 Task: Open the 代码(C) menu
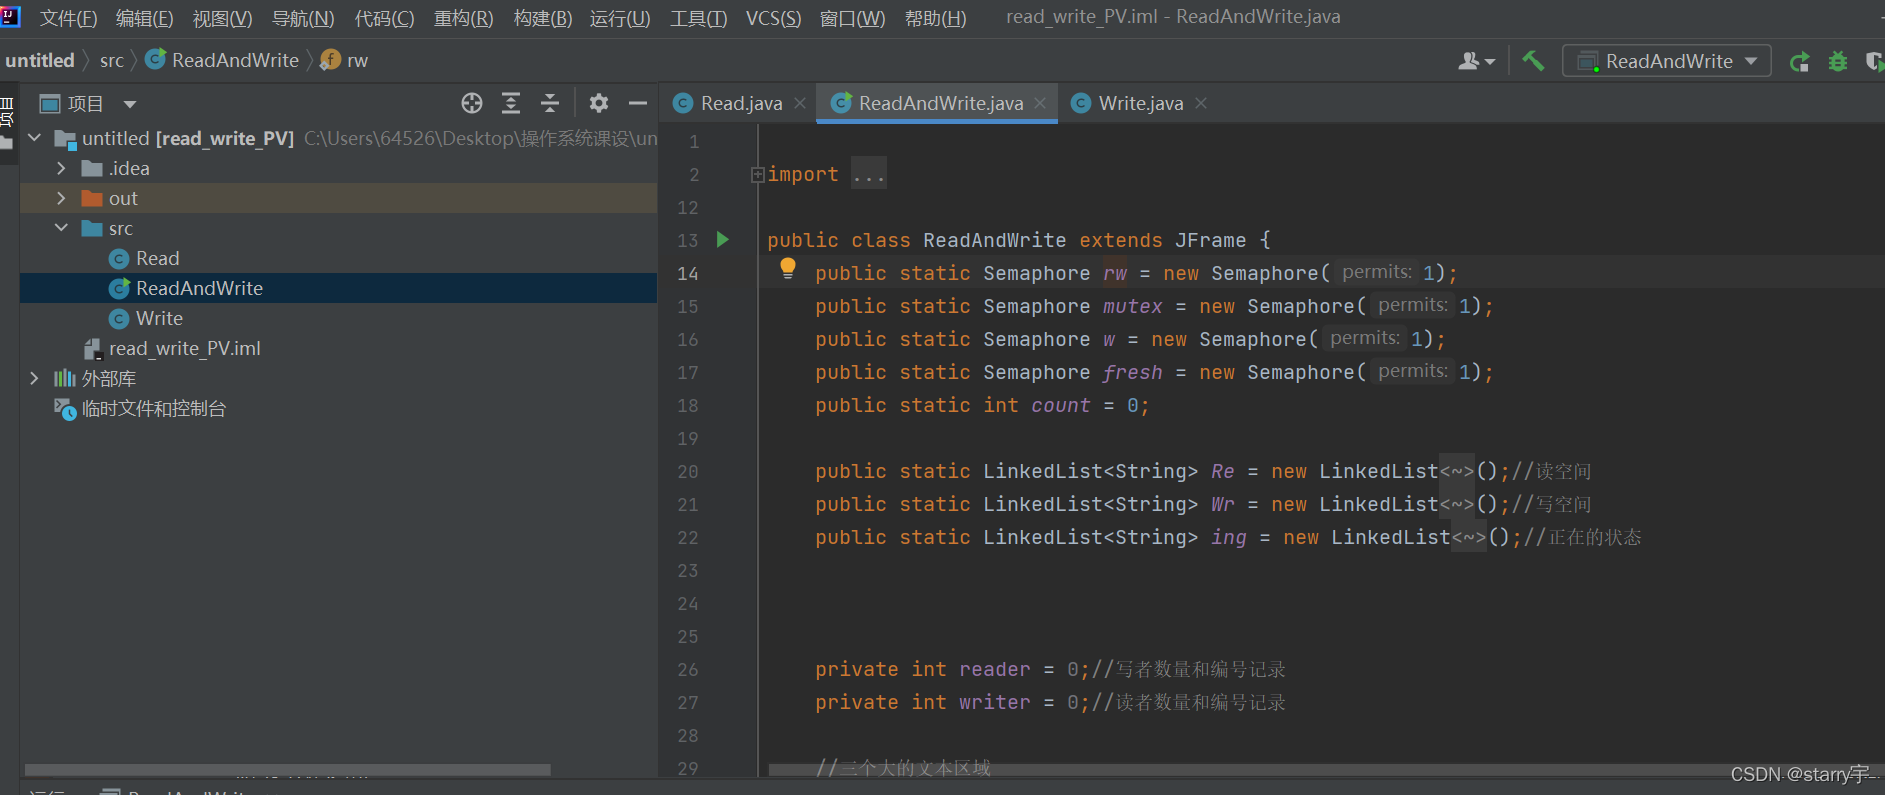pos(384,18)
